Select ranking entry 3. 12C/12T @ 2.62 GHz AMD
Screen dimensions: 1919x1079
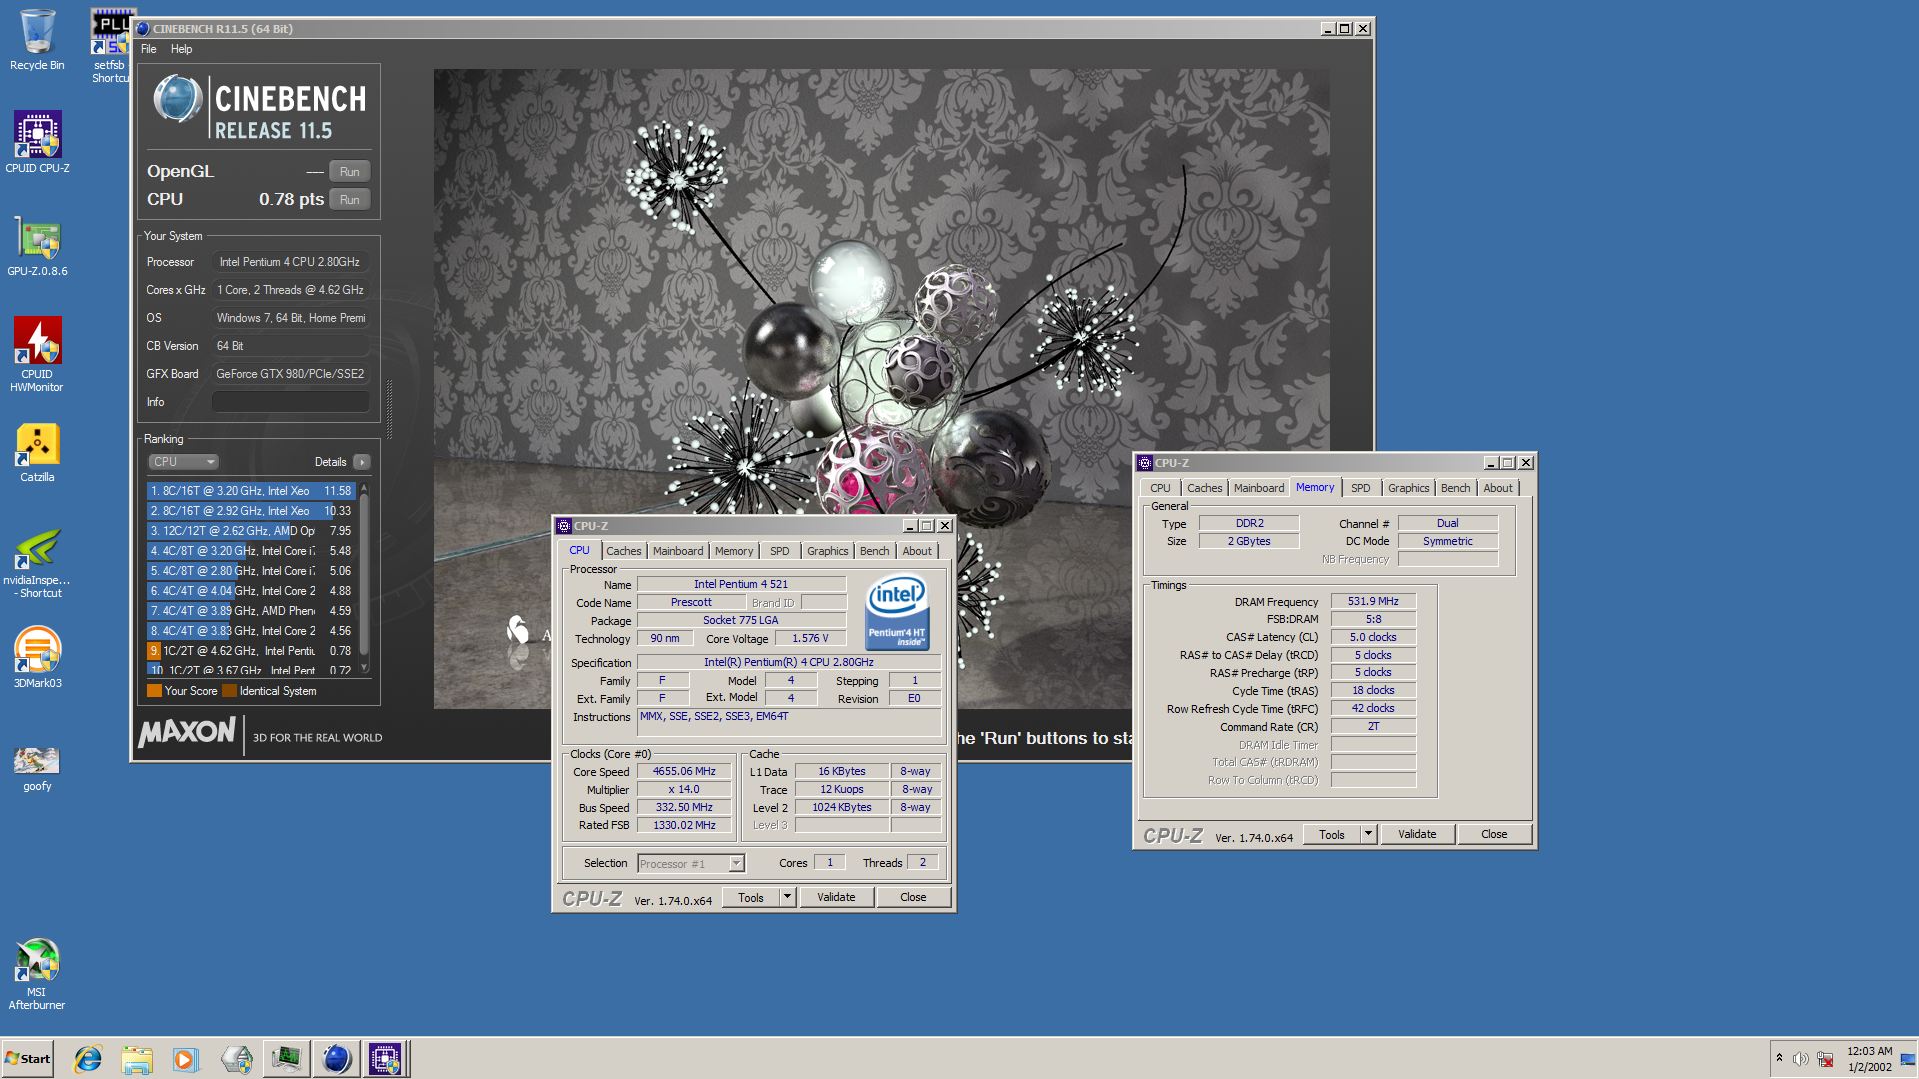click(x=251, y=531)
